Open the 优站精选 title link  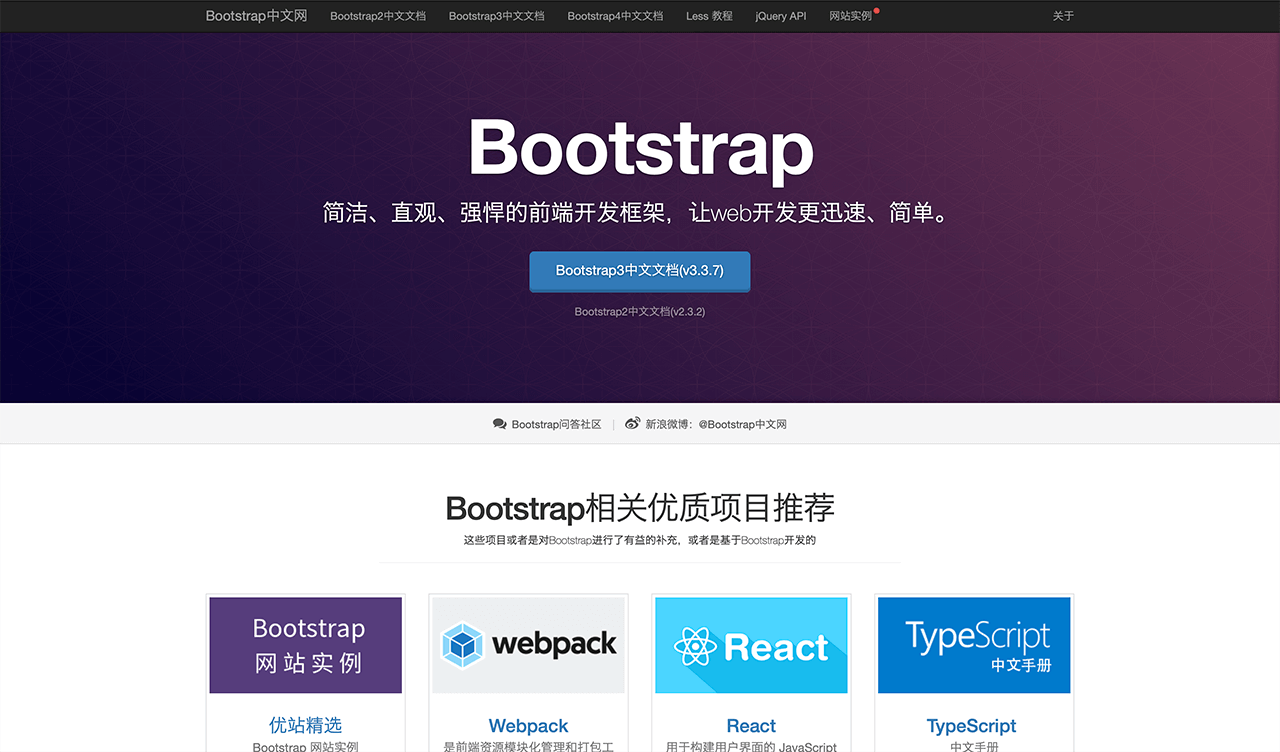coord(306,726)
